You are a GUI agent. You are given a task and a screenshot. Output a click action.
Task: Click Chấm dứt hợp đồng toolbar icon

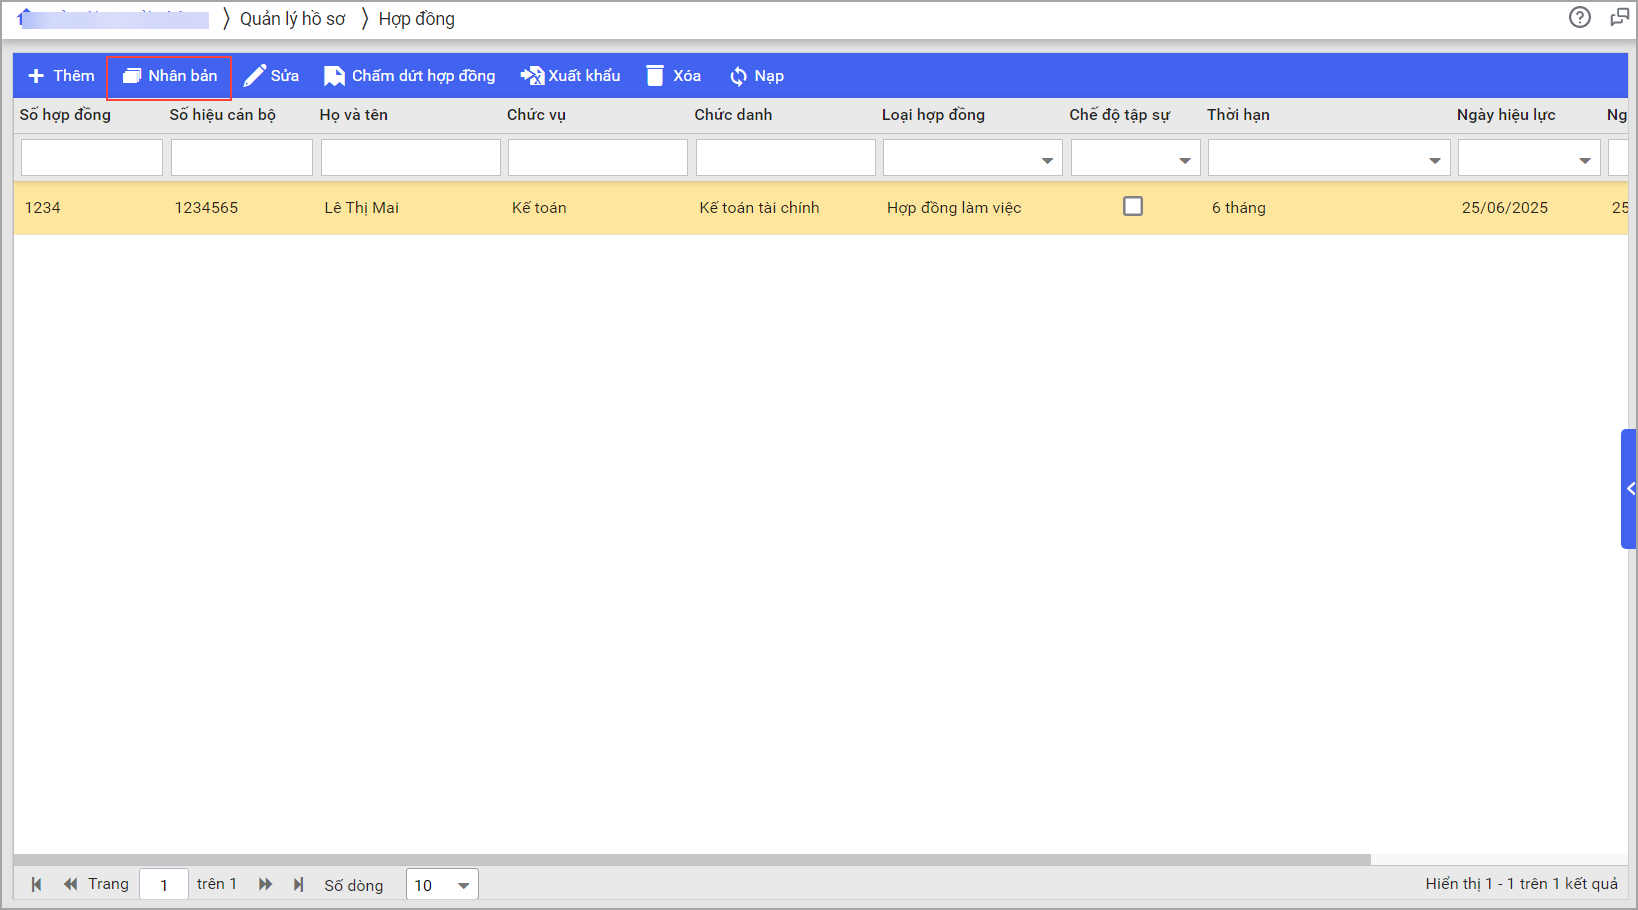(x=334, y=76)
